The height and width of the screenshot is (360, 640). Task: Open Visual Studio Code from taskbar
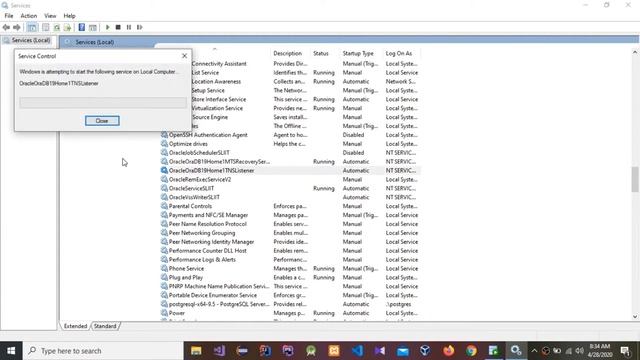[357, 351]
